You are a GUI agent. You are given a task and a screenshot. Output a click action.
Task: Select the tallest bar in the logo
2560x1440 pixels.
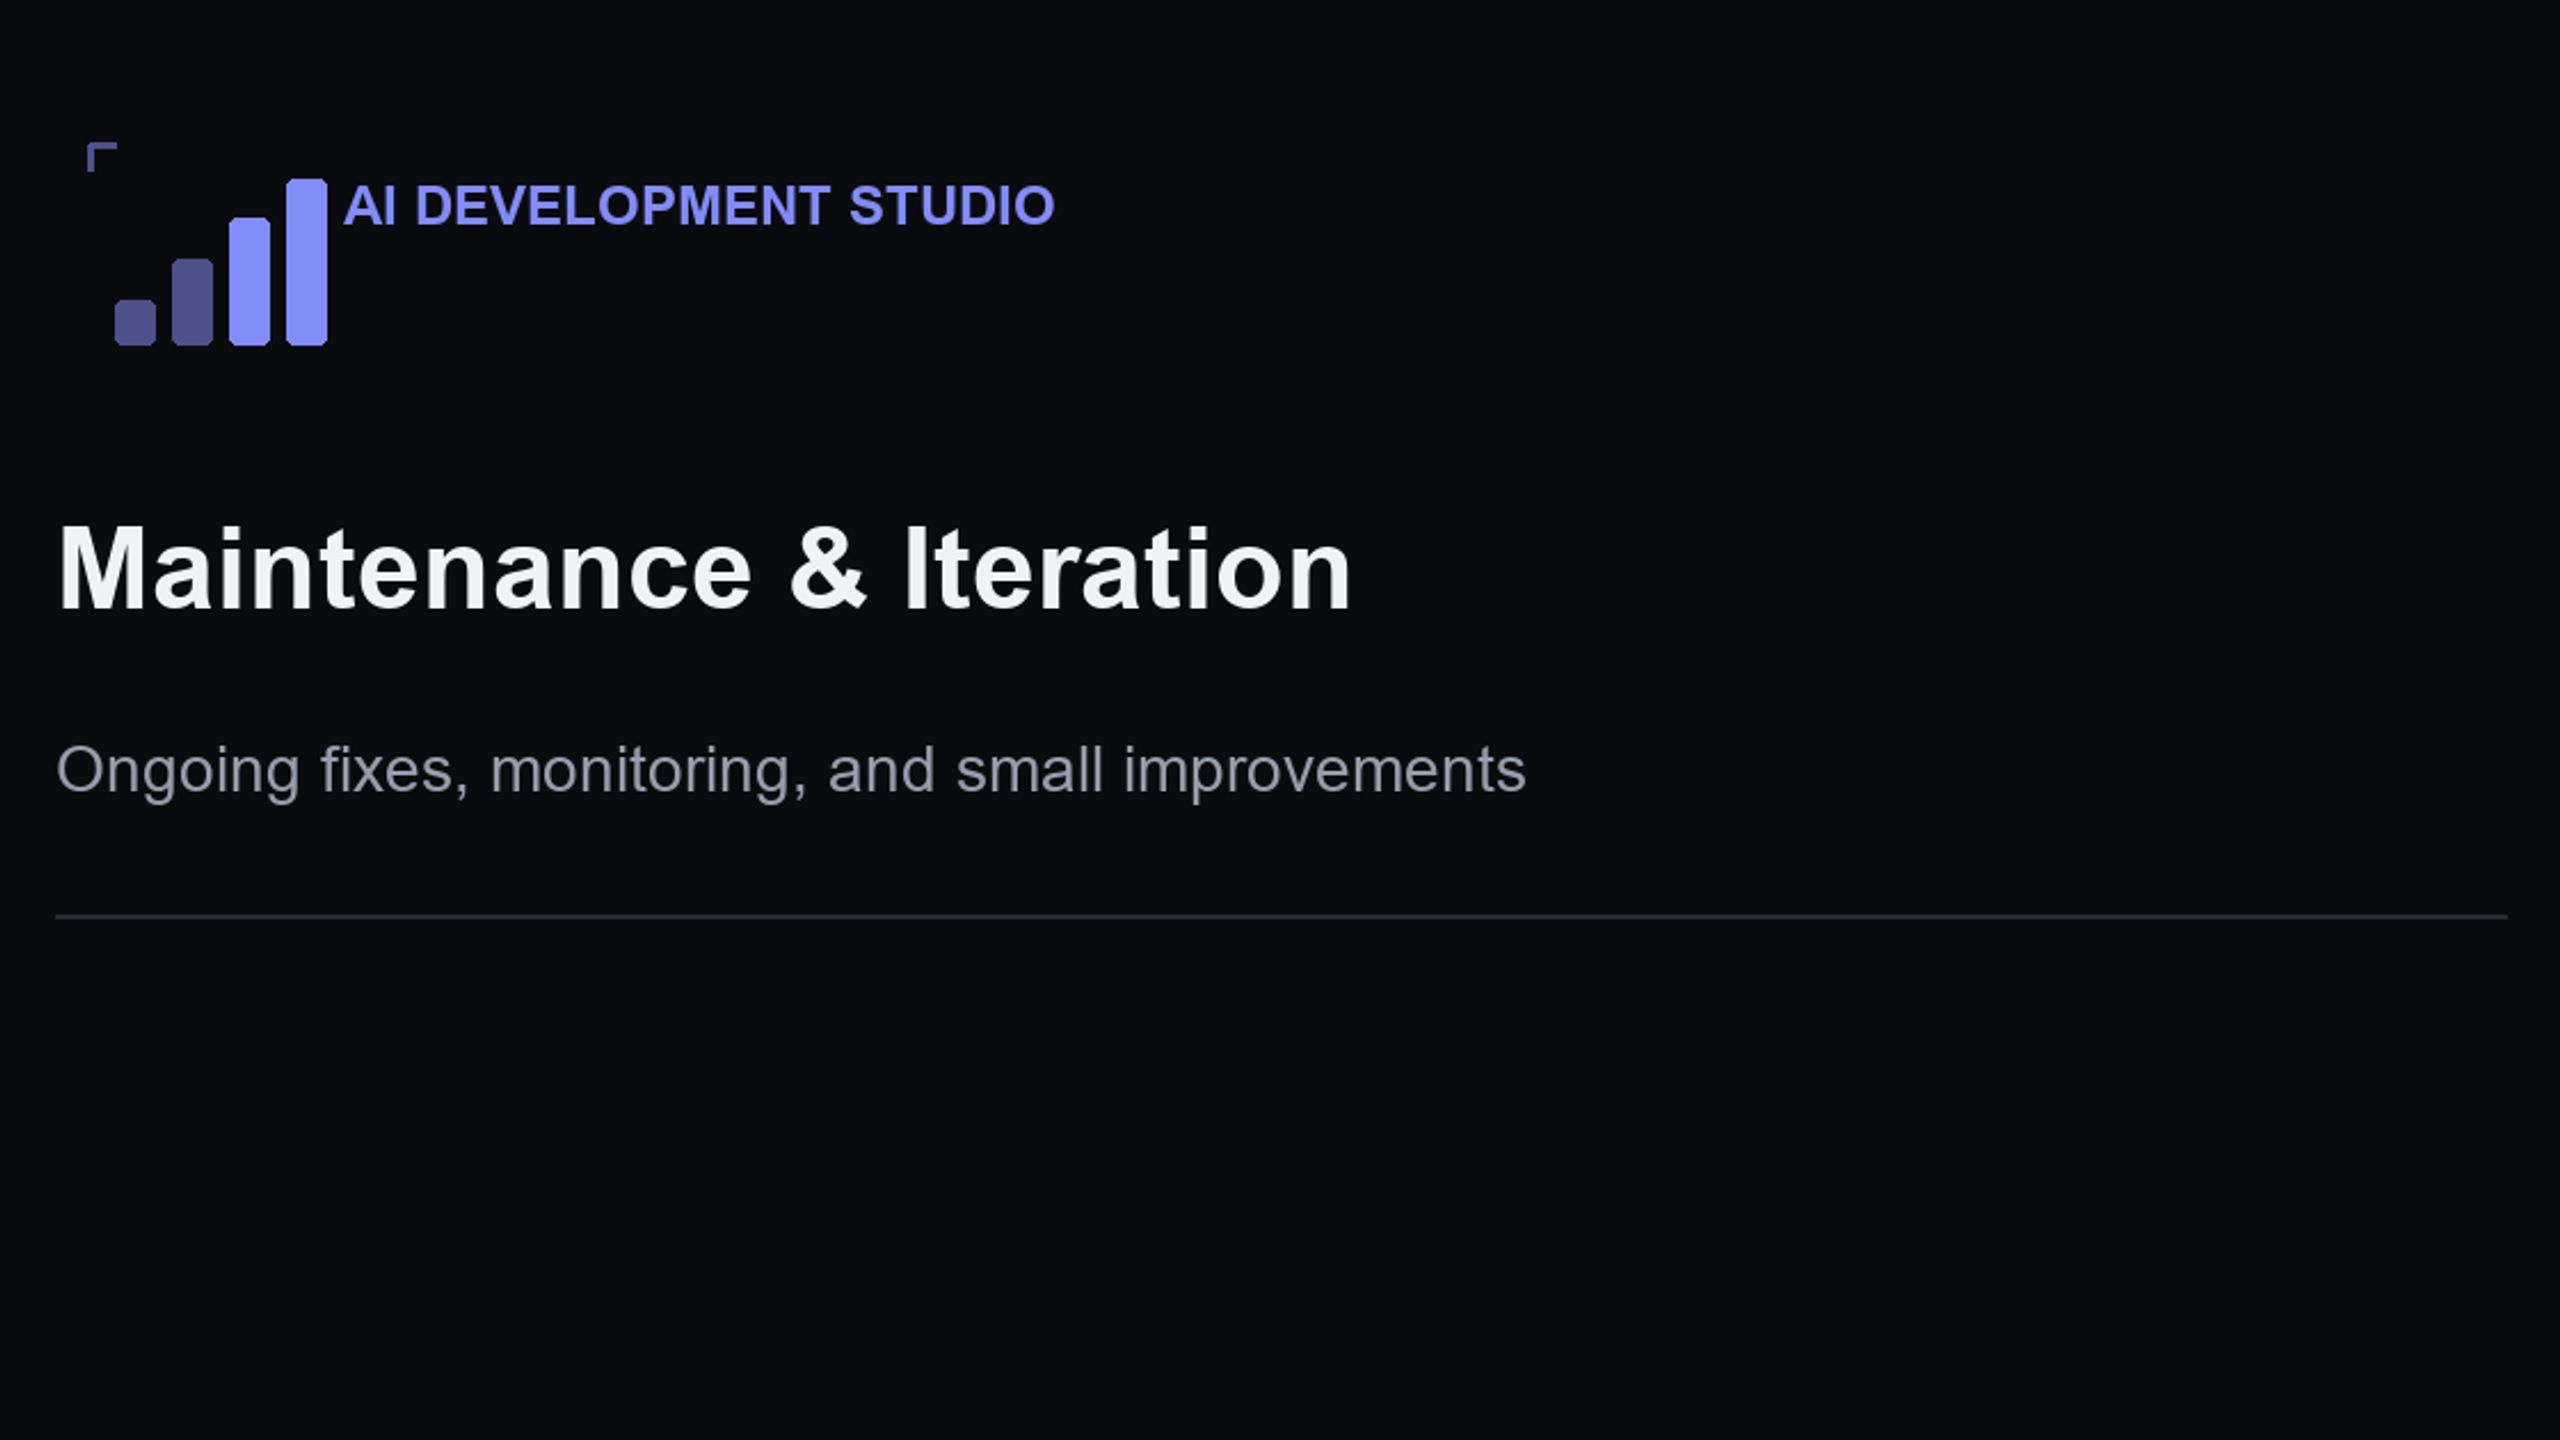point(306,262)
